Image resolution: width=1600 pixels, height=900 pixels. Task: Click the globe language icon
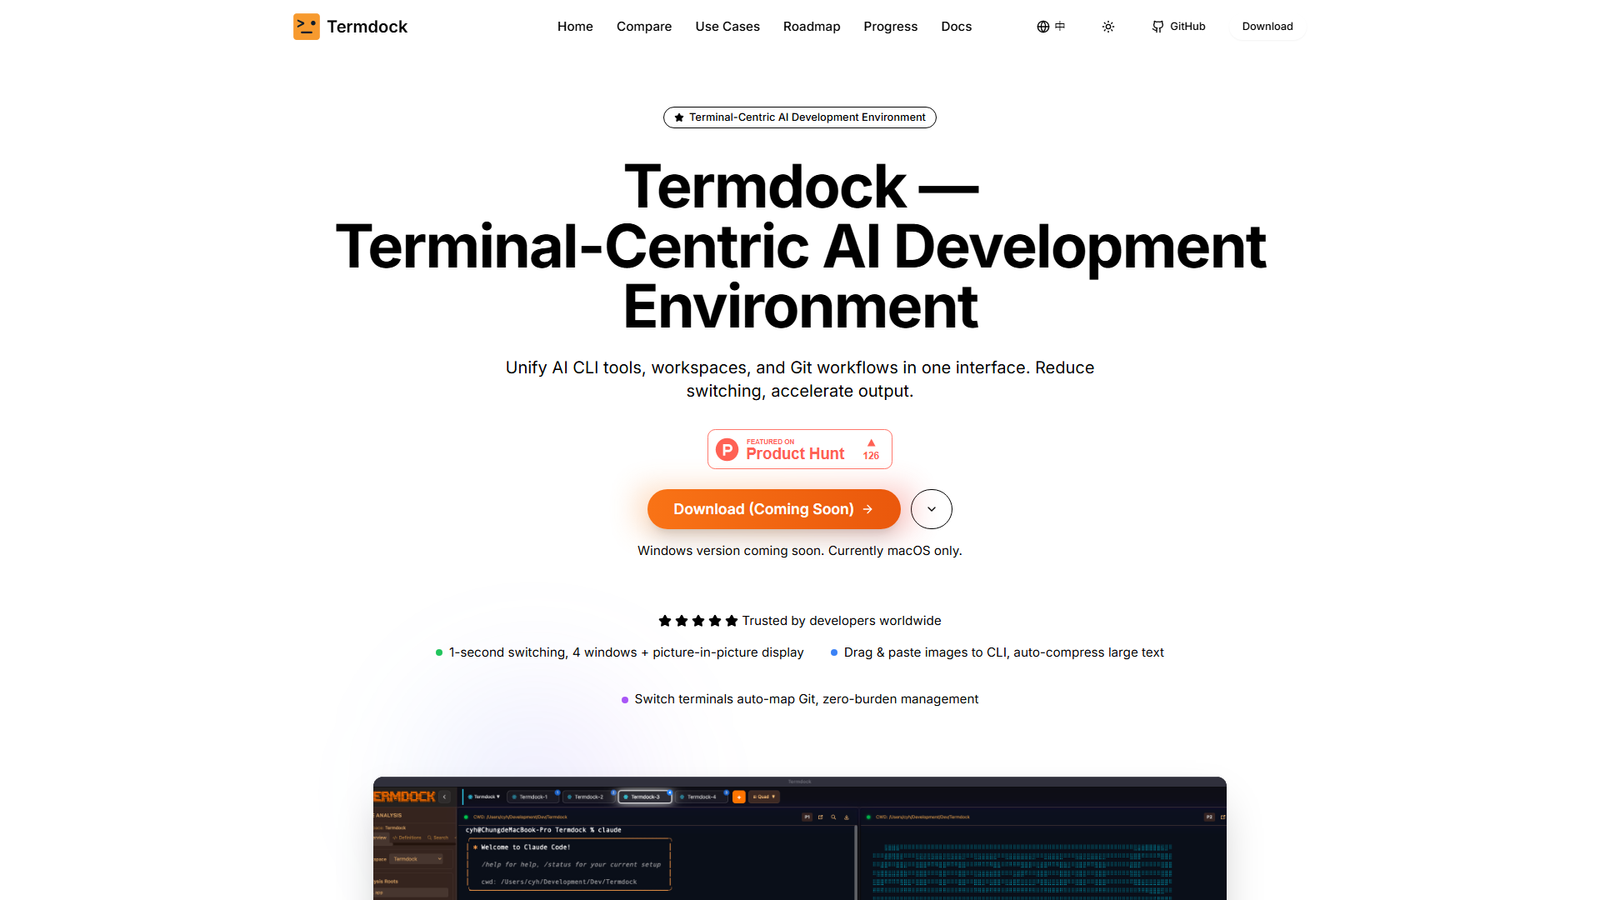click(1042, 26)
